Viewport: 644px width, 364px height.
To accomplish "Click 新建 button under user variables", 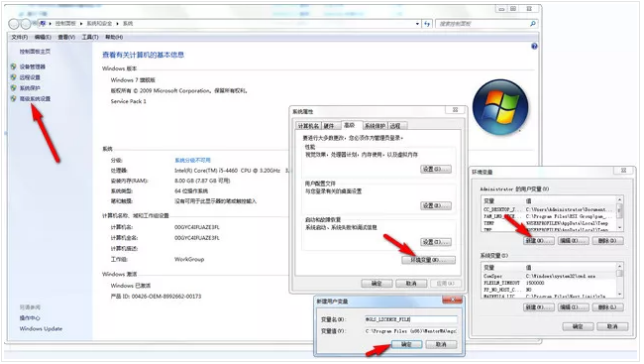I will pyautogui.click(x=539, y=241).
